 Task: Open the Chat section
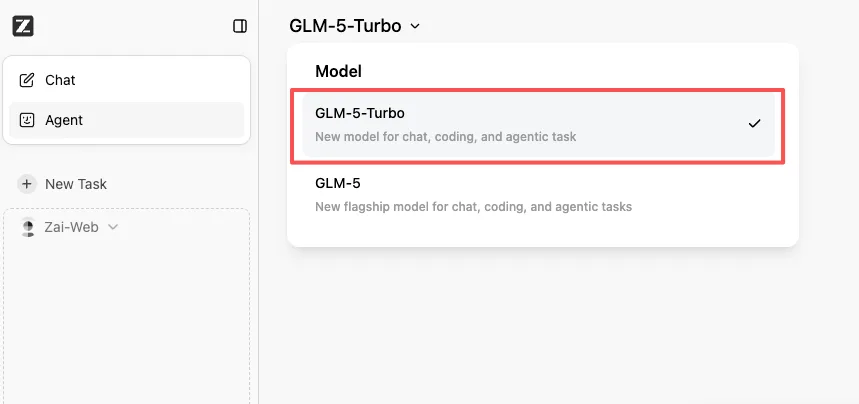pos(127,80)
